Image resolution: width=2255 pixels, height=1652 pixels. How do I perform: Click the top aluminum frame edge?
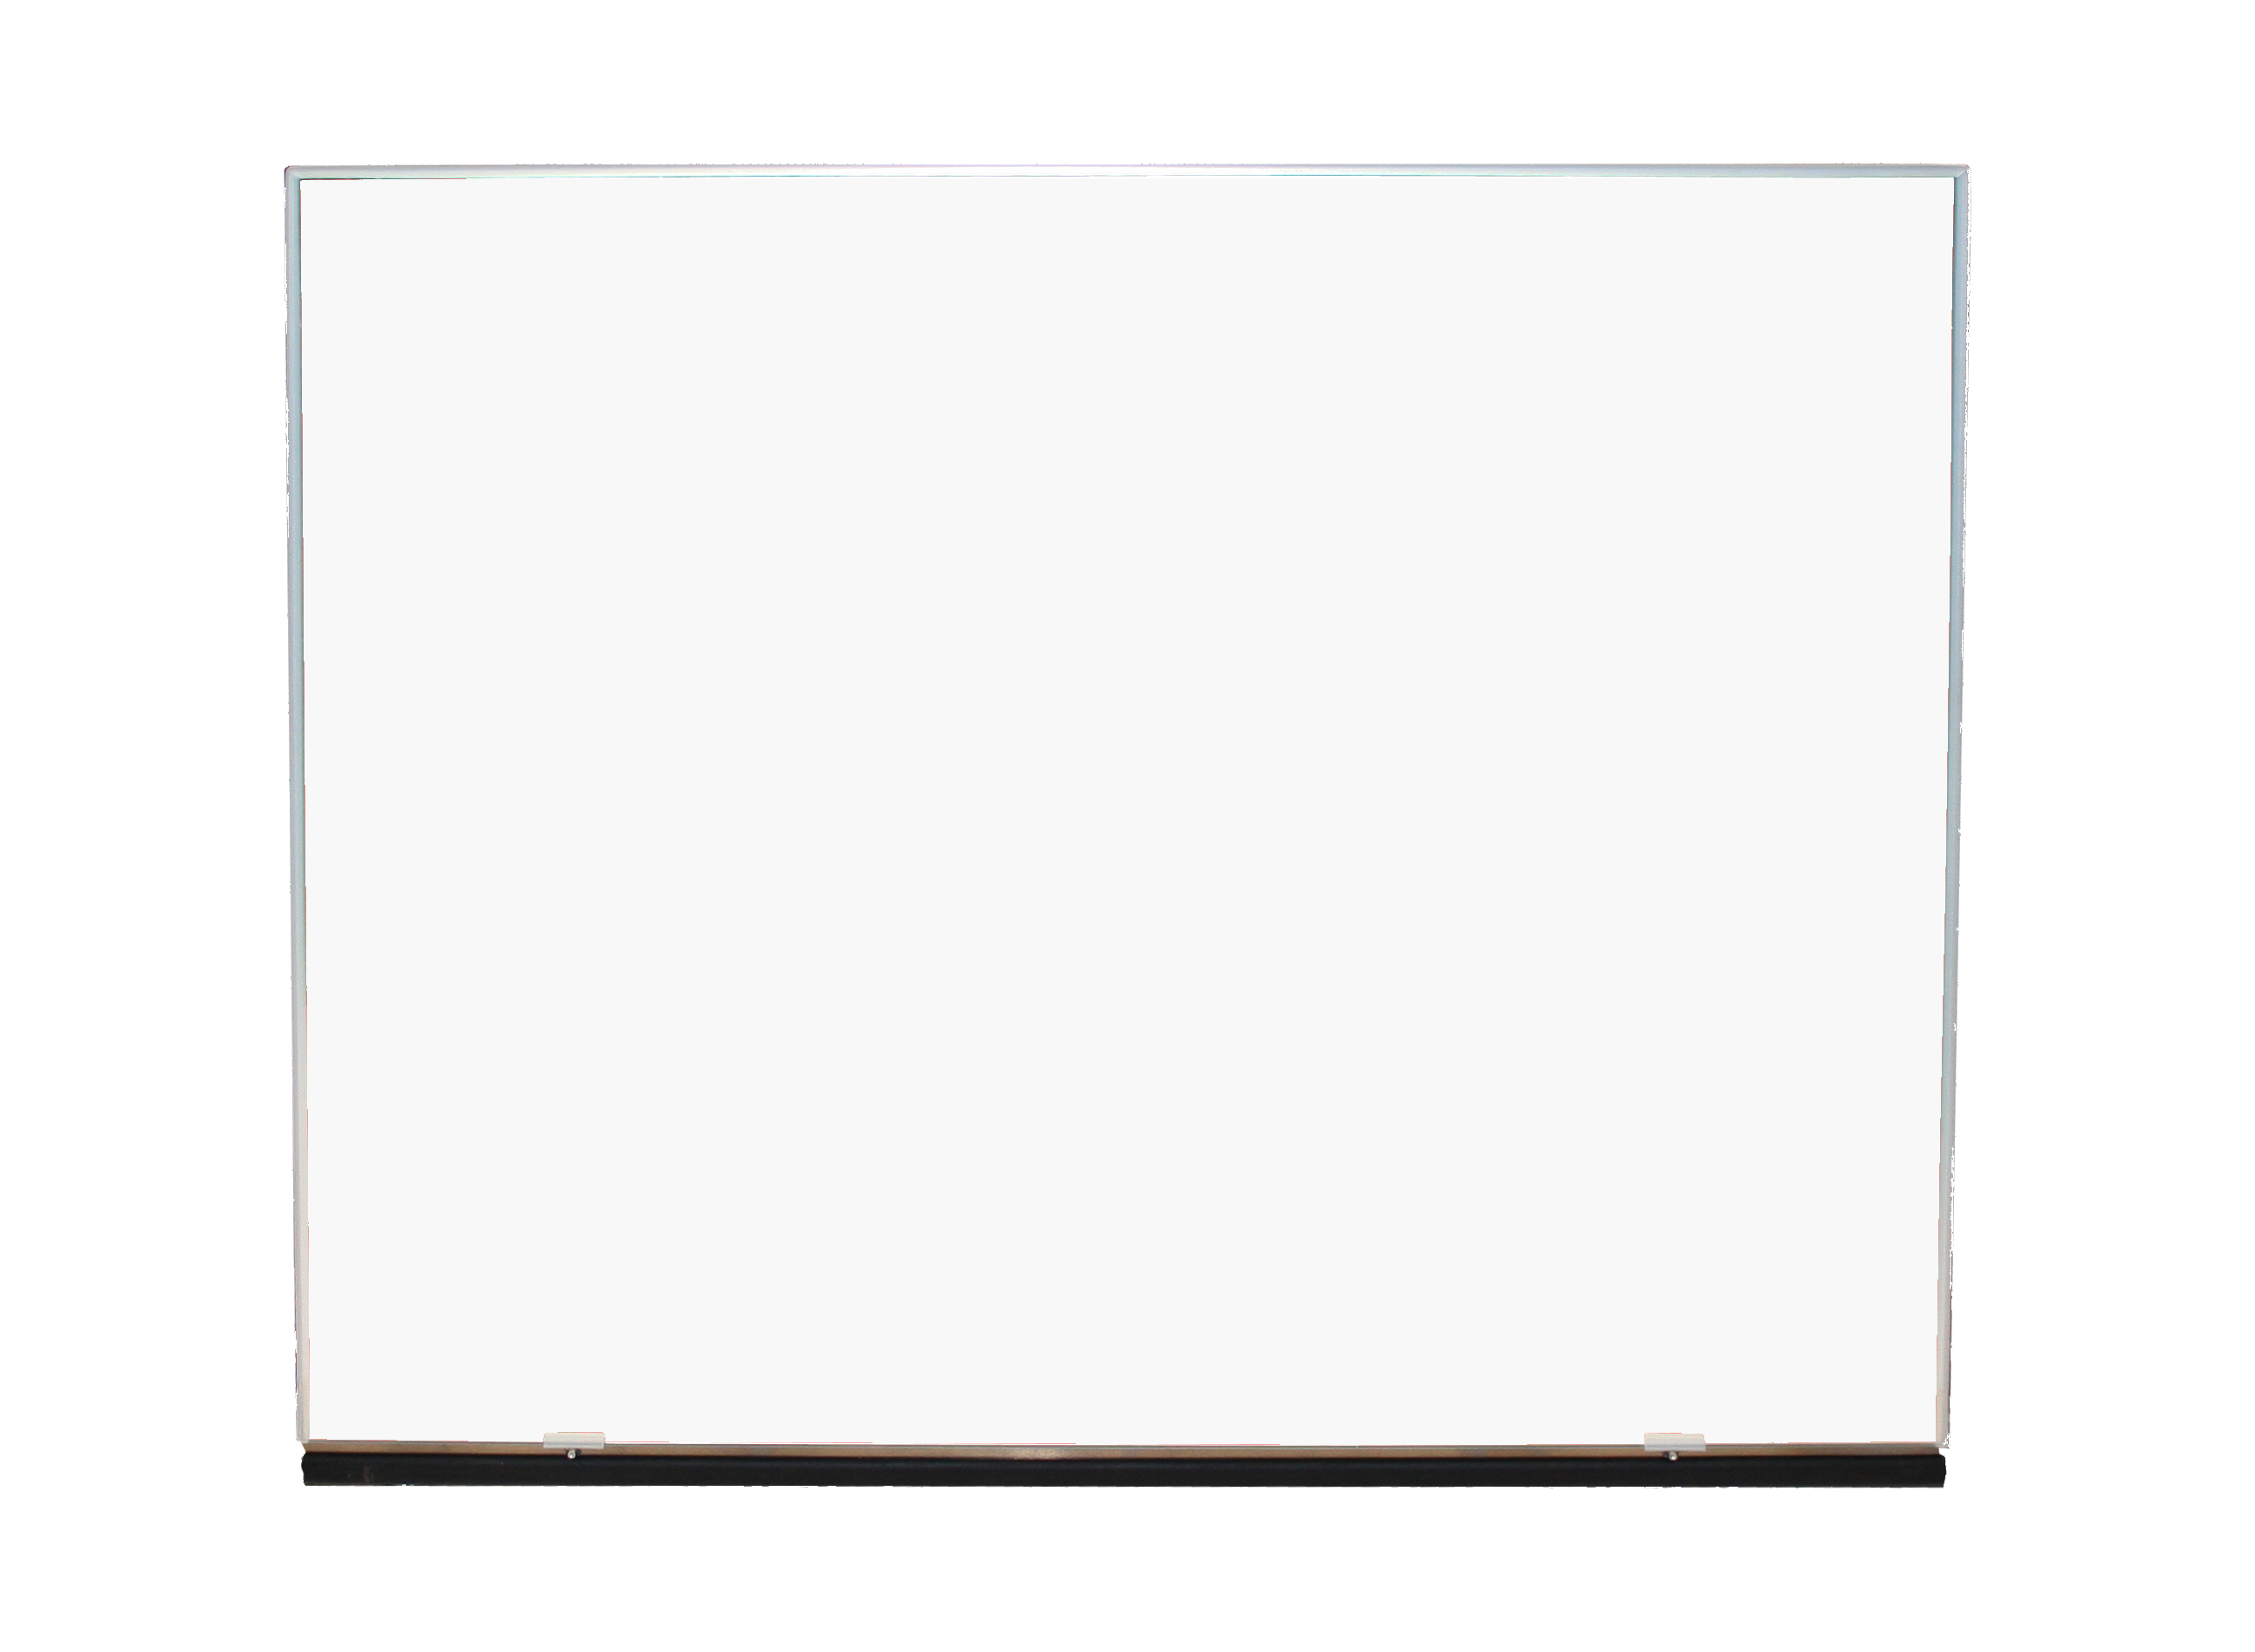coord(1125,172)
